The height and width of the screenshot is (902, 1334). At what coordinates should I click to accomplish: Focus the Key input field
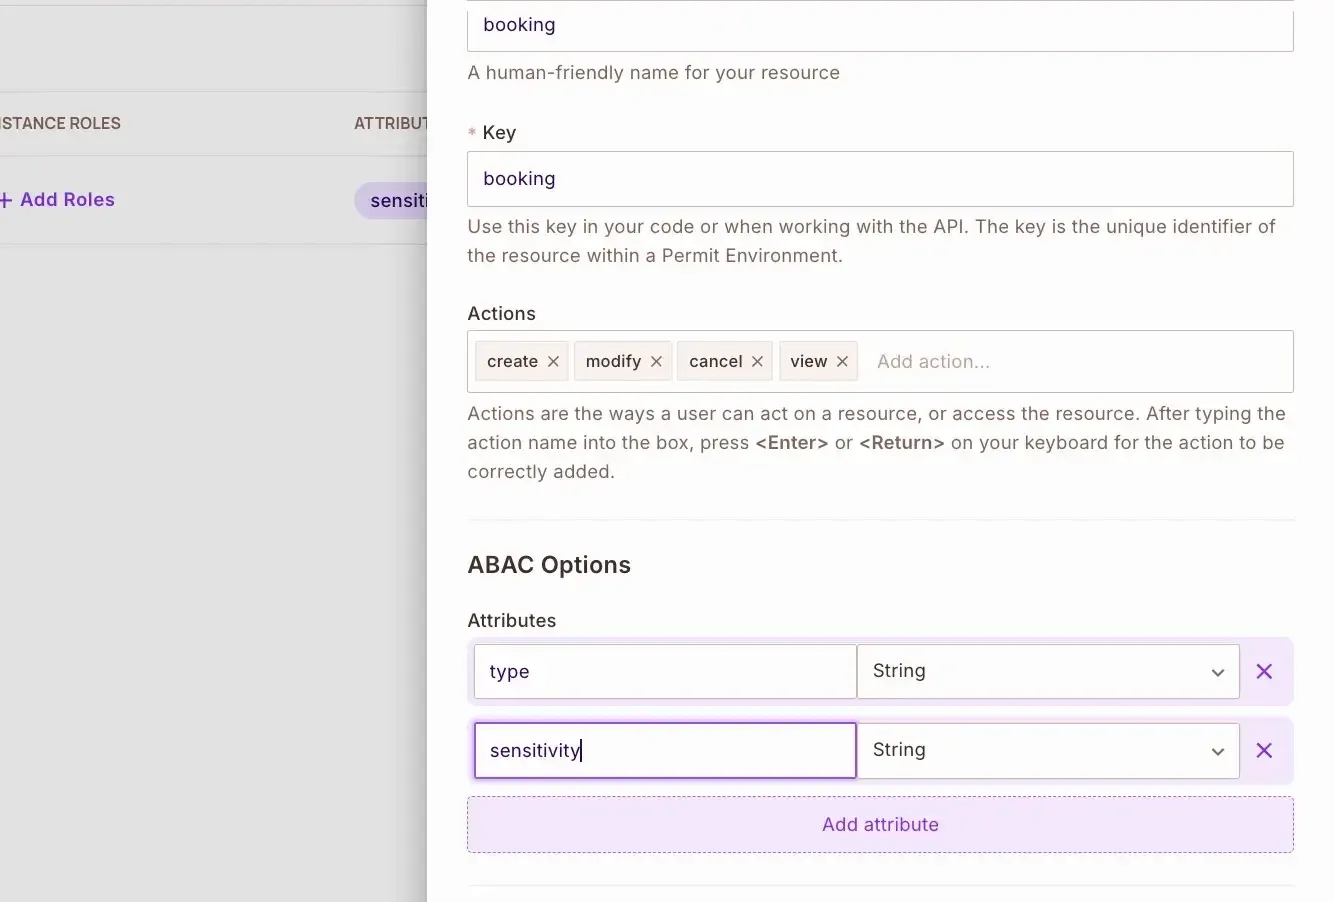(880, 179)
